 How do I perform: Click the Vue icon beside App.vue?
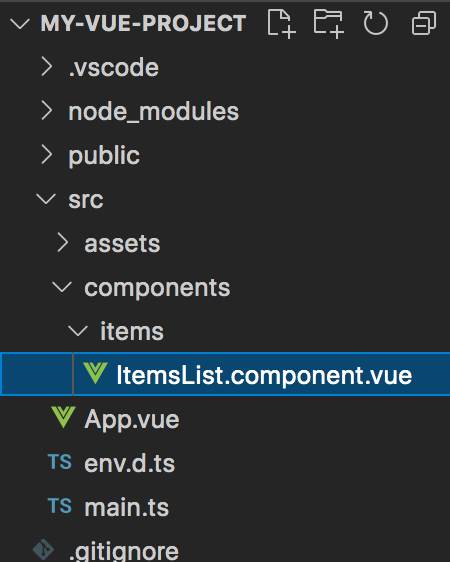tap(63, 417)
